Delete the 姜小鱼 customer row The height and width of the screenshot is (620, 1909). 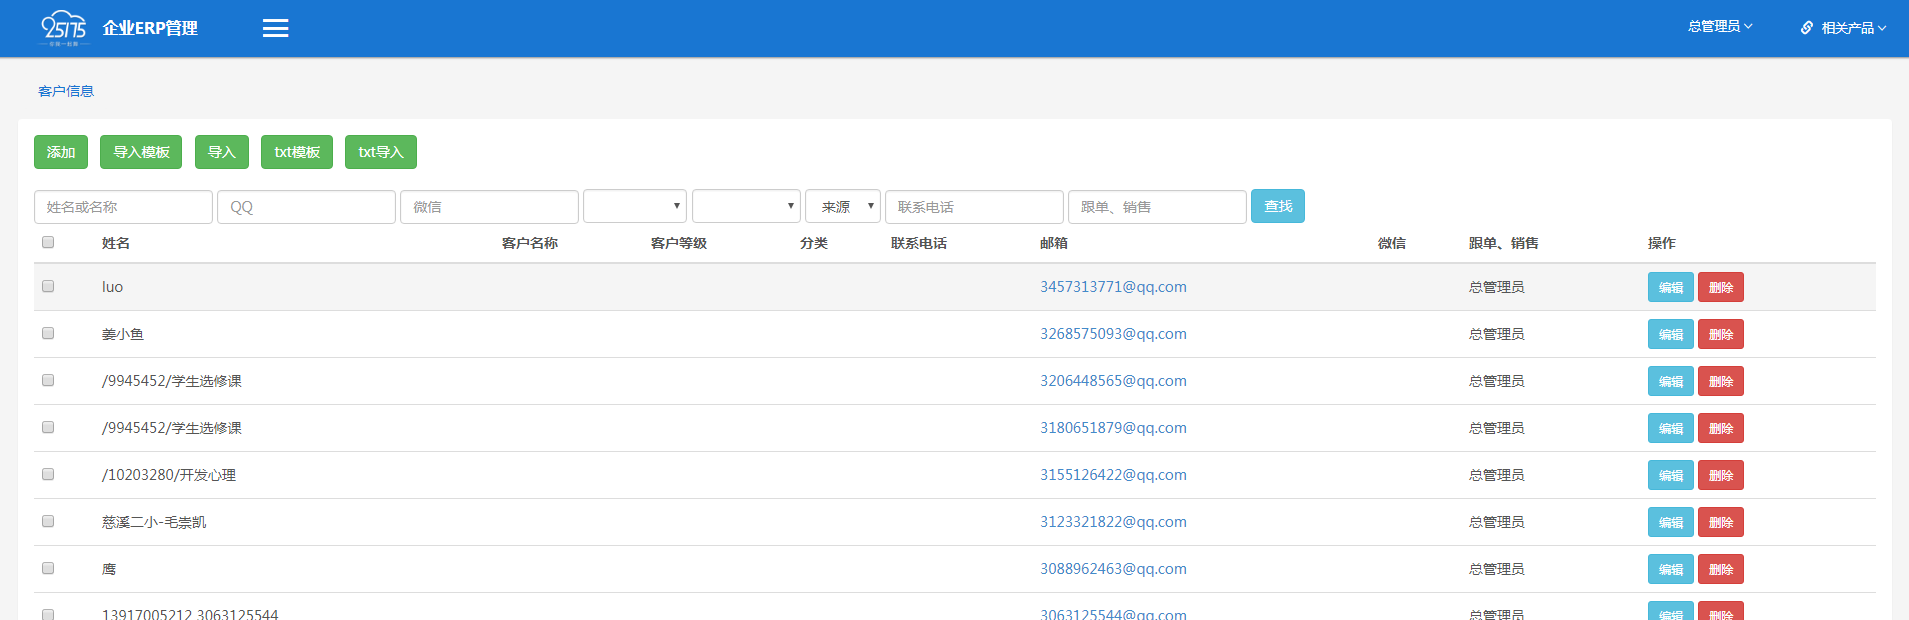click(x=1720, y=334)
